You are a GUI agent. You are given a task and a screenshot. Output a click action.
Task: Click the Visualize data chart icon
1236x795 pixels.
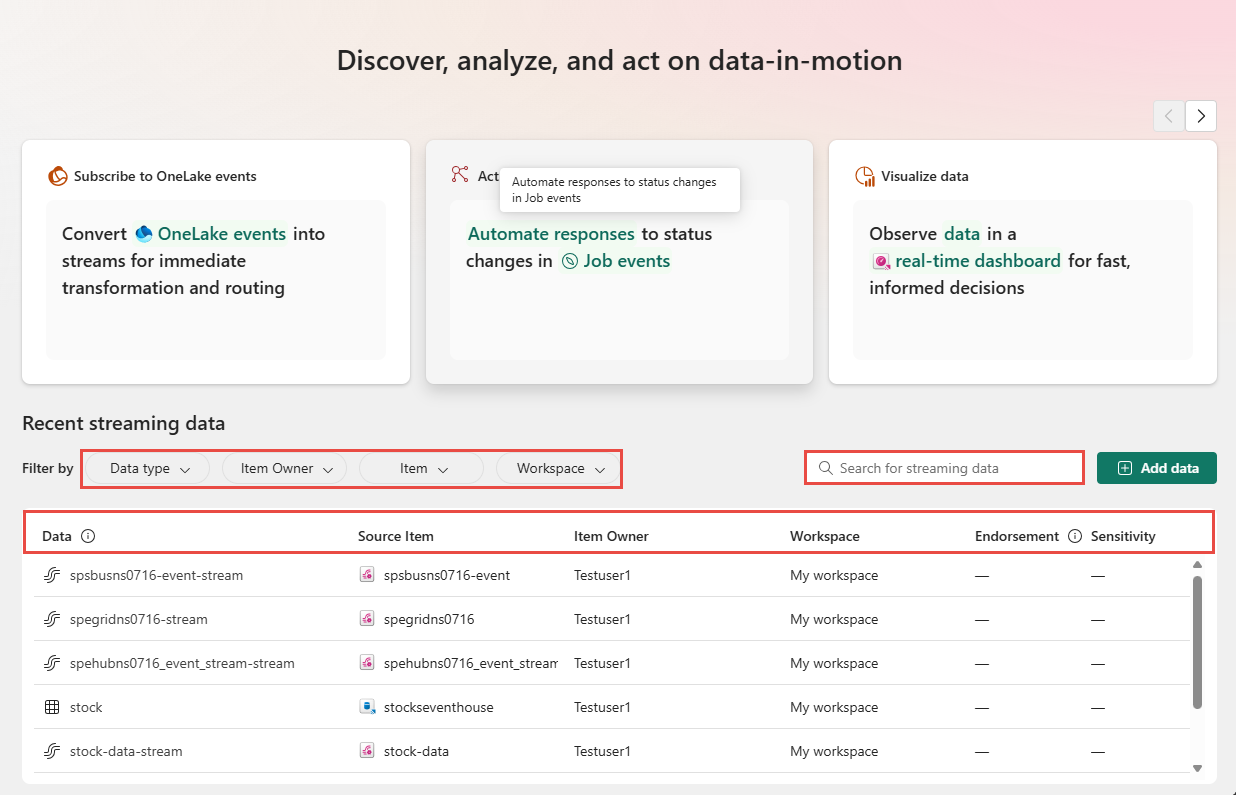click(x=864, y=176)
